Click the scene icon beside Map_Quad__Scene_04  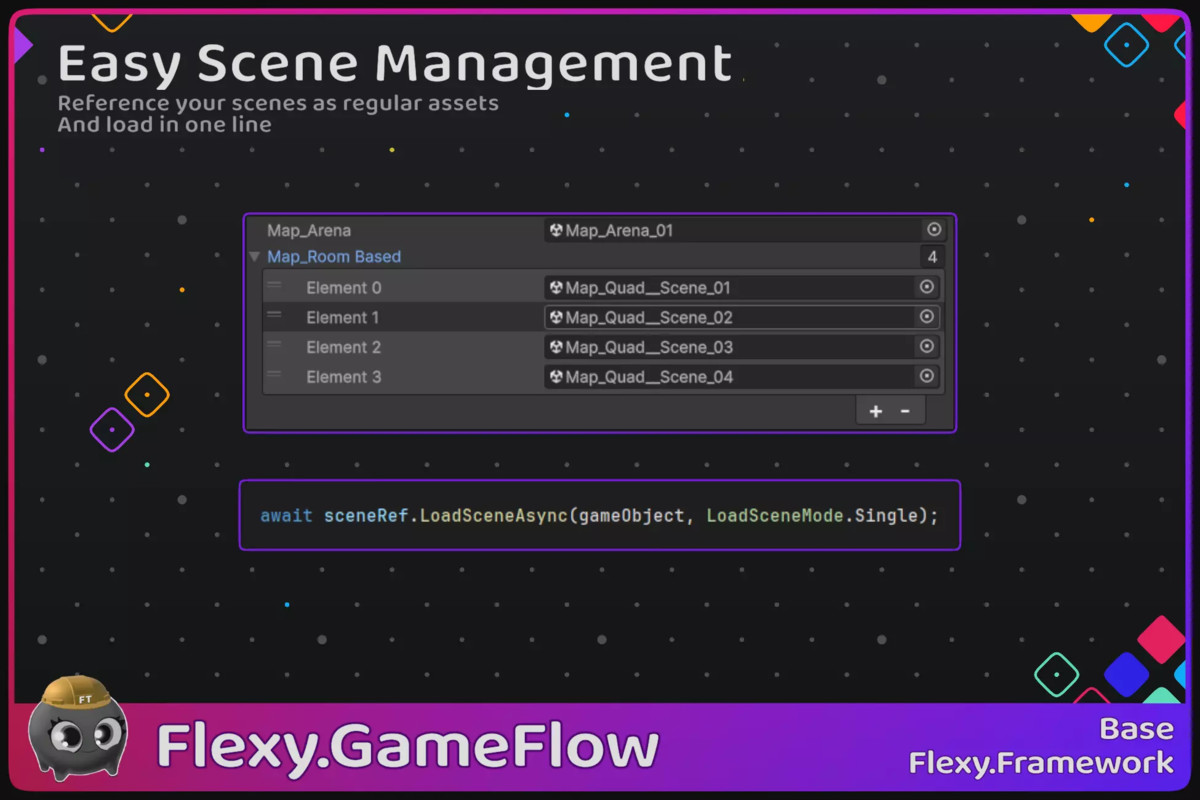click(556, 377)
